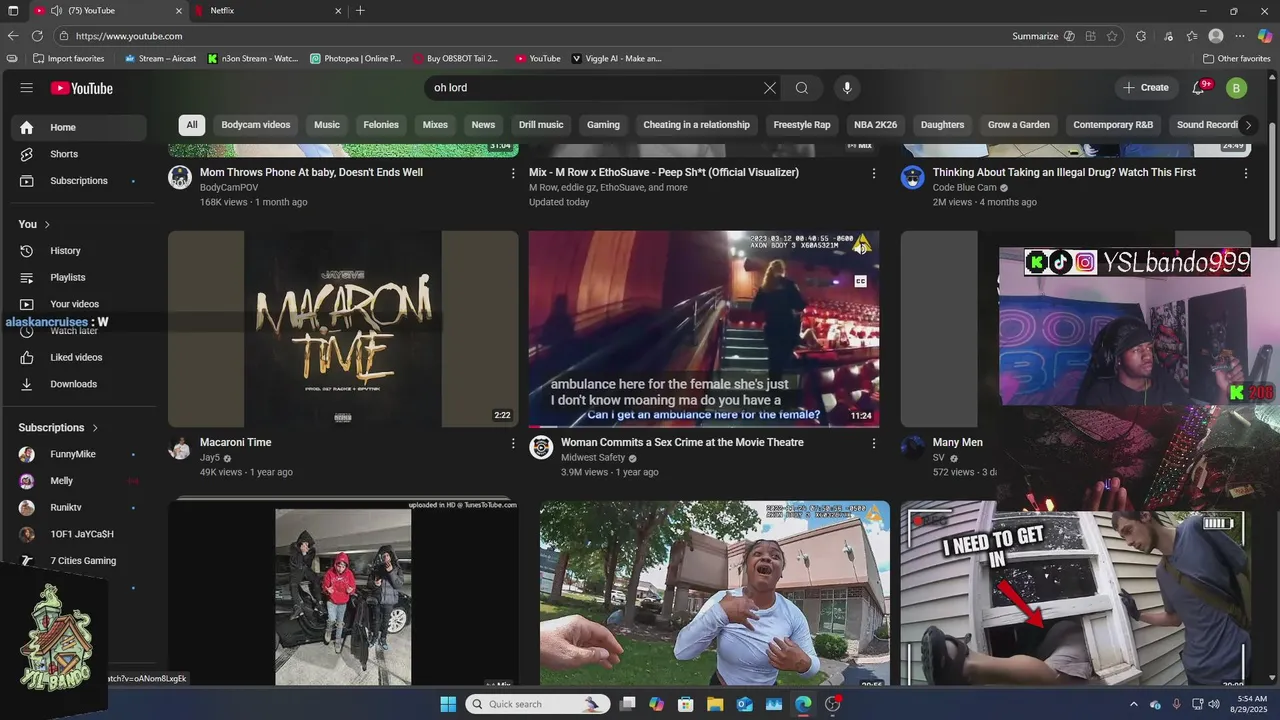Screen dimensions: 1280x720
Task: Select the Contemporary R&B chip
Action: pos(1113,125)
